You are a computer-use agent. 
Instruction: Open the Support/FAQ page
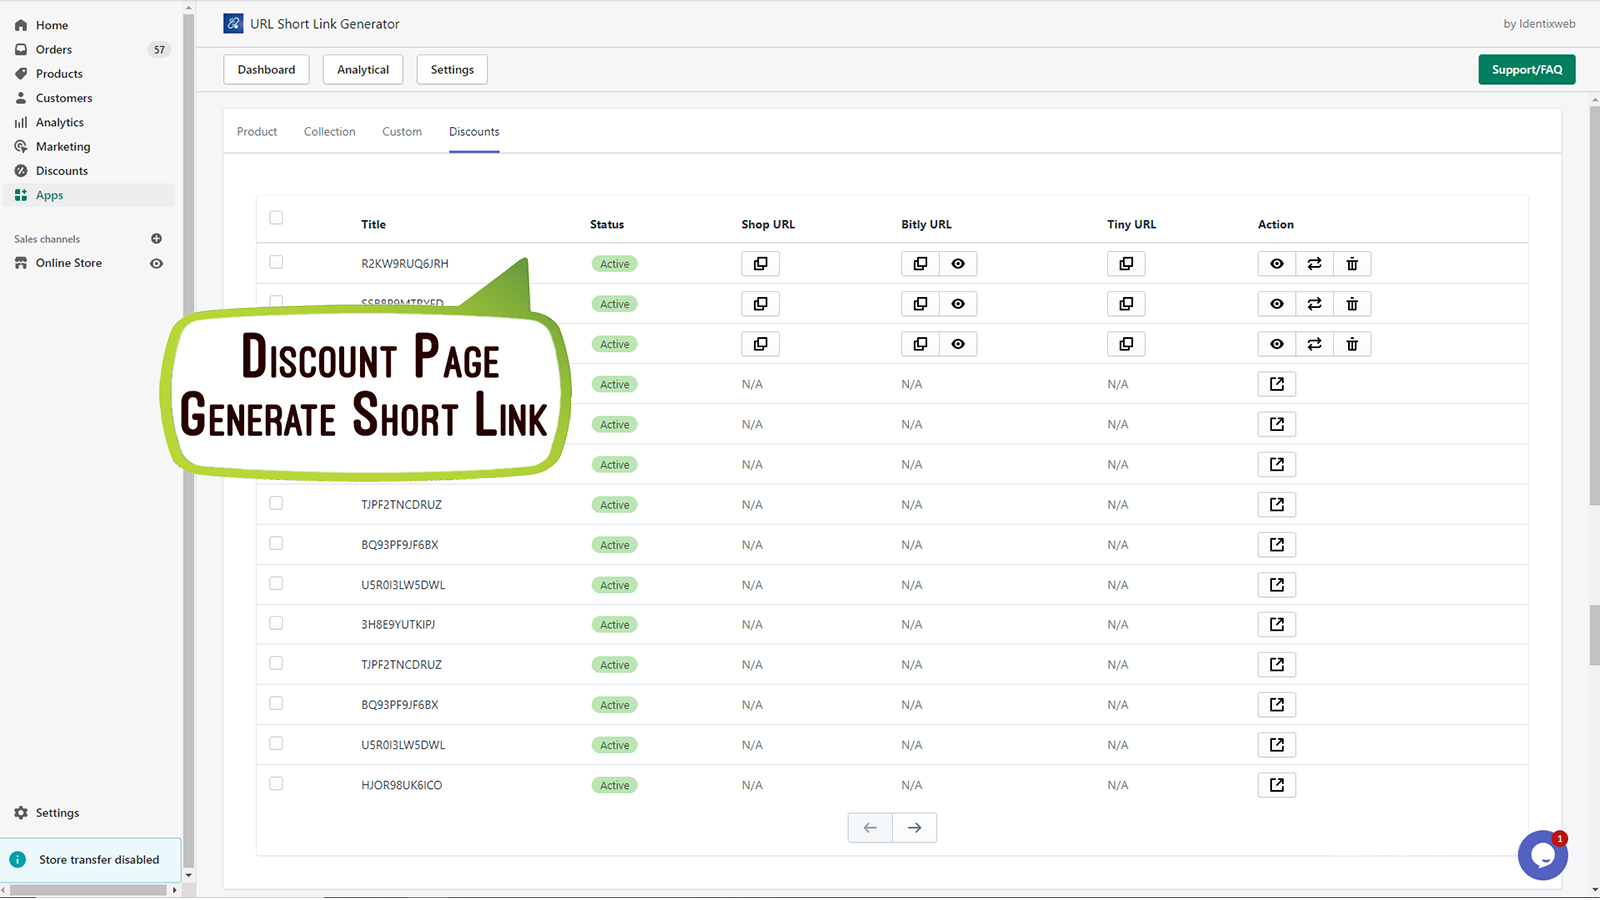point(1526,69)
